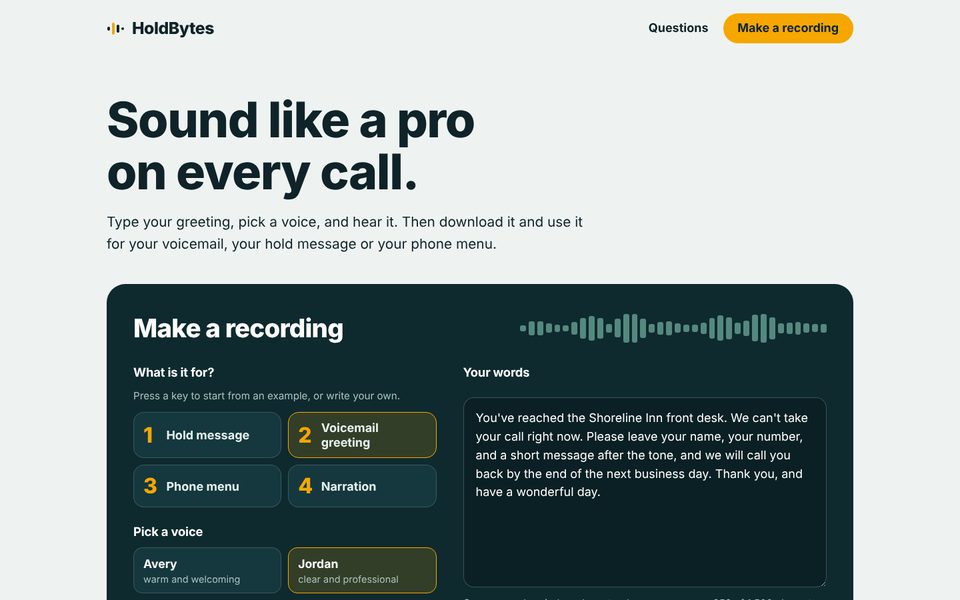Viewport: 960px width, 600px height.
Task: Click the HoldBytes soundwave logo icon
Action: click(115, 28)
